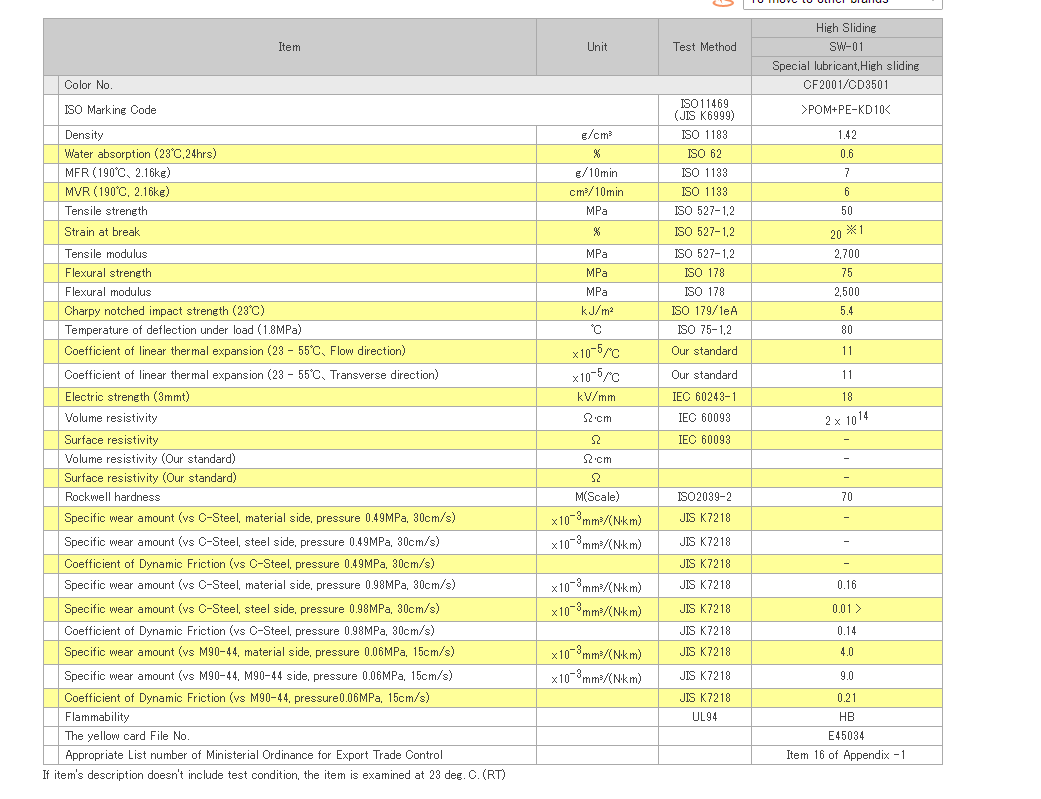Click the SW-01 grade column header
1041x799 pixels.
click(x=846, y=47)
